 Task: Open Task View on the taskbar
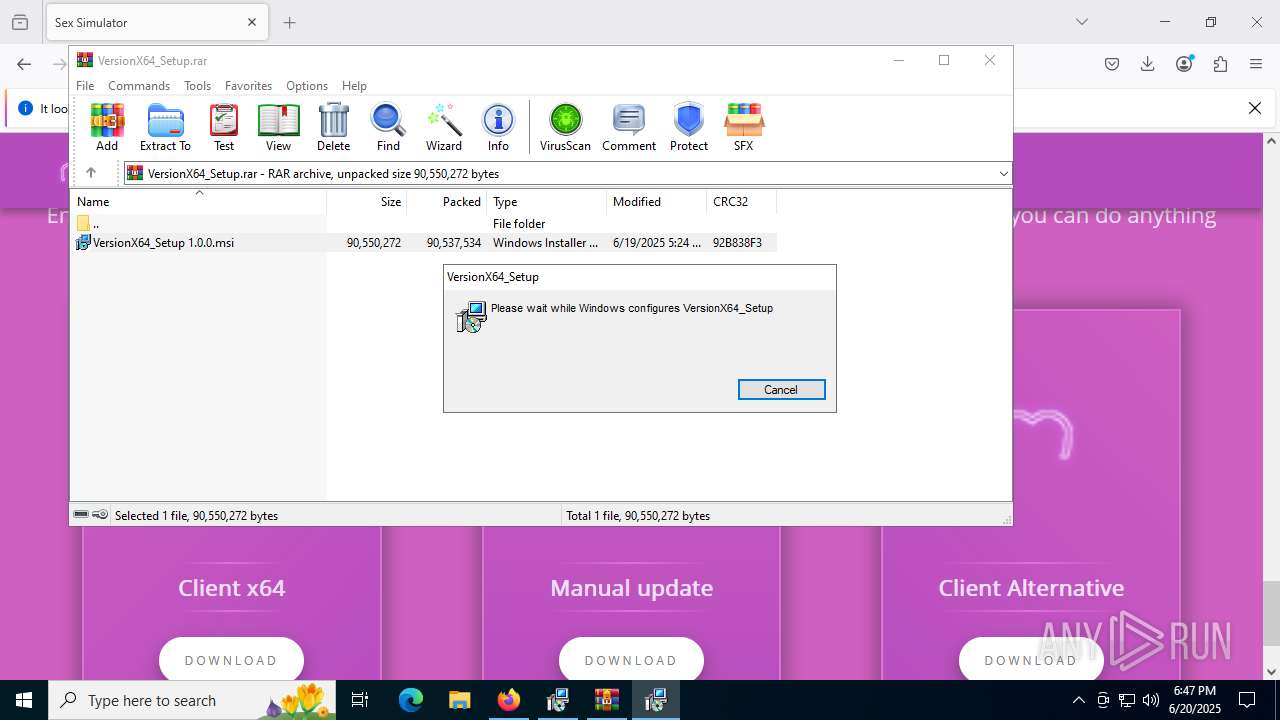360,700
